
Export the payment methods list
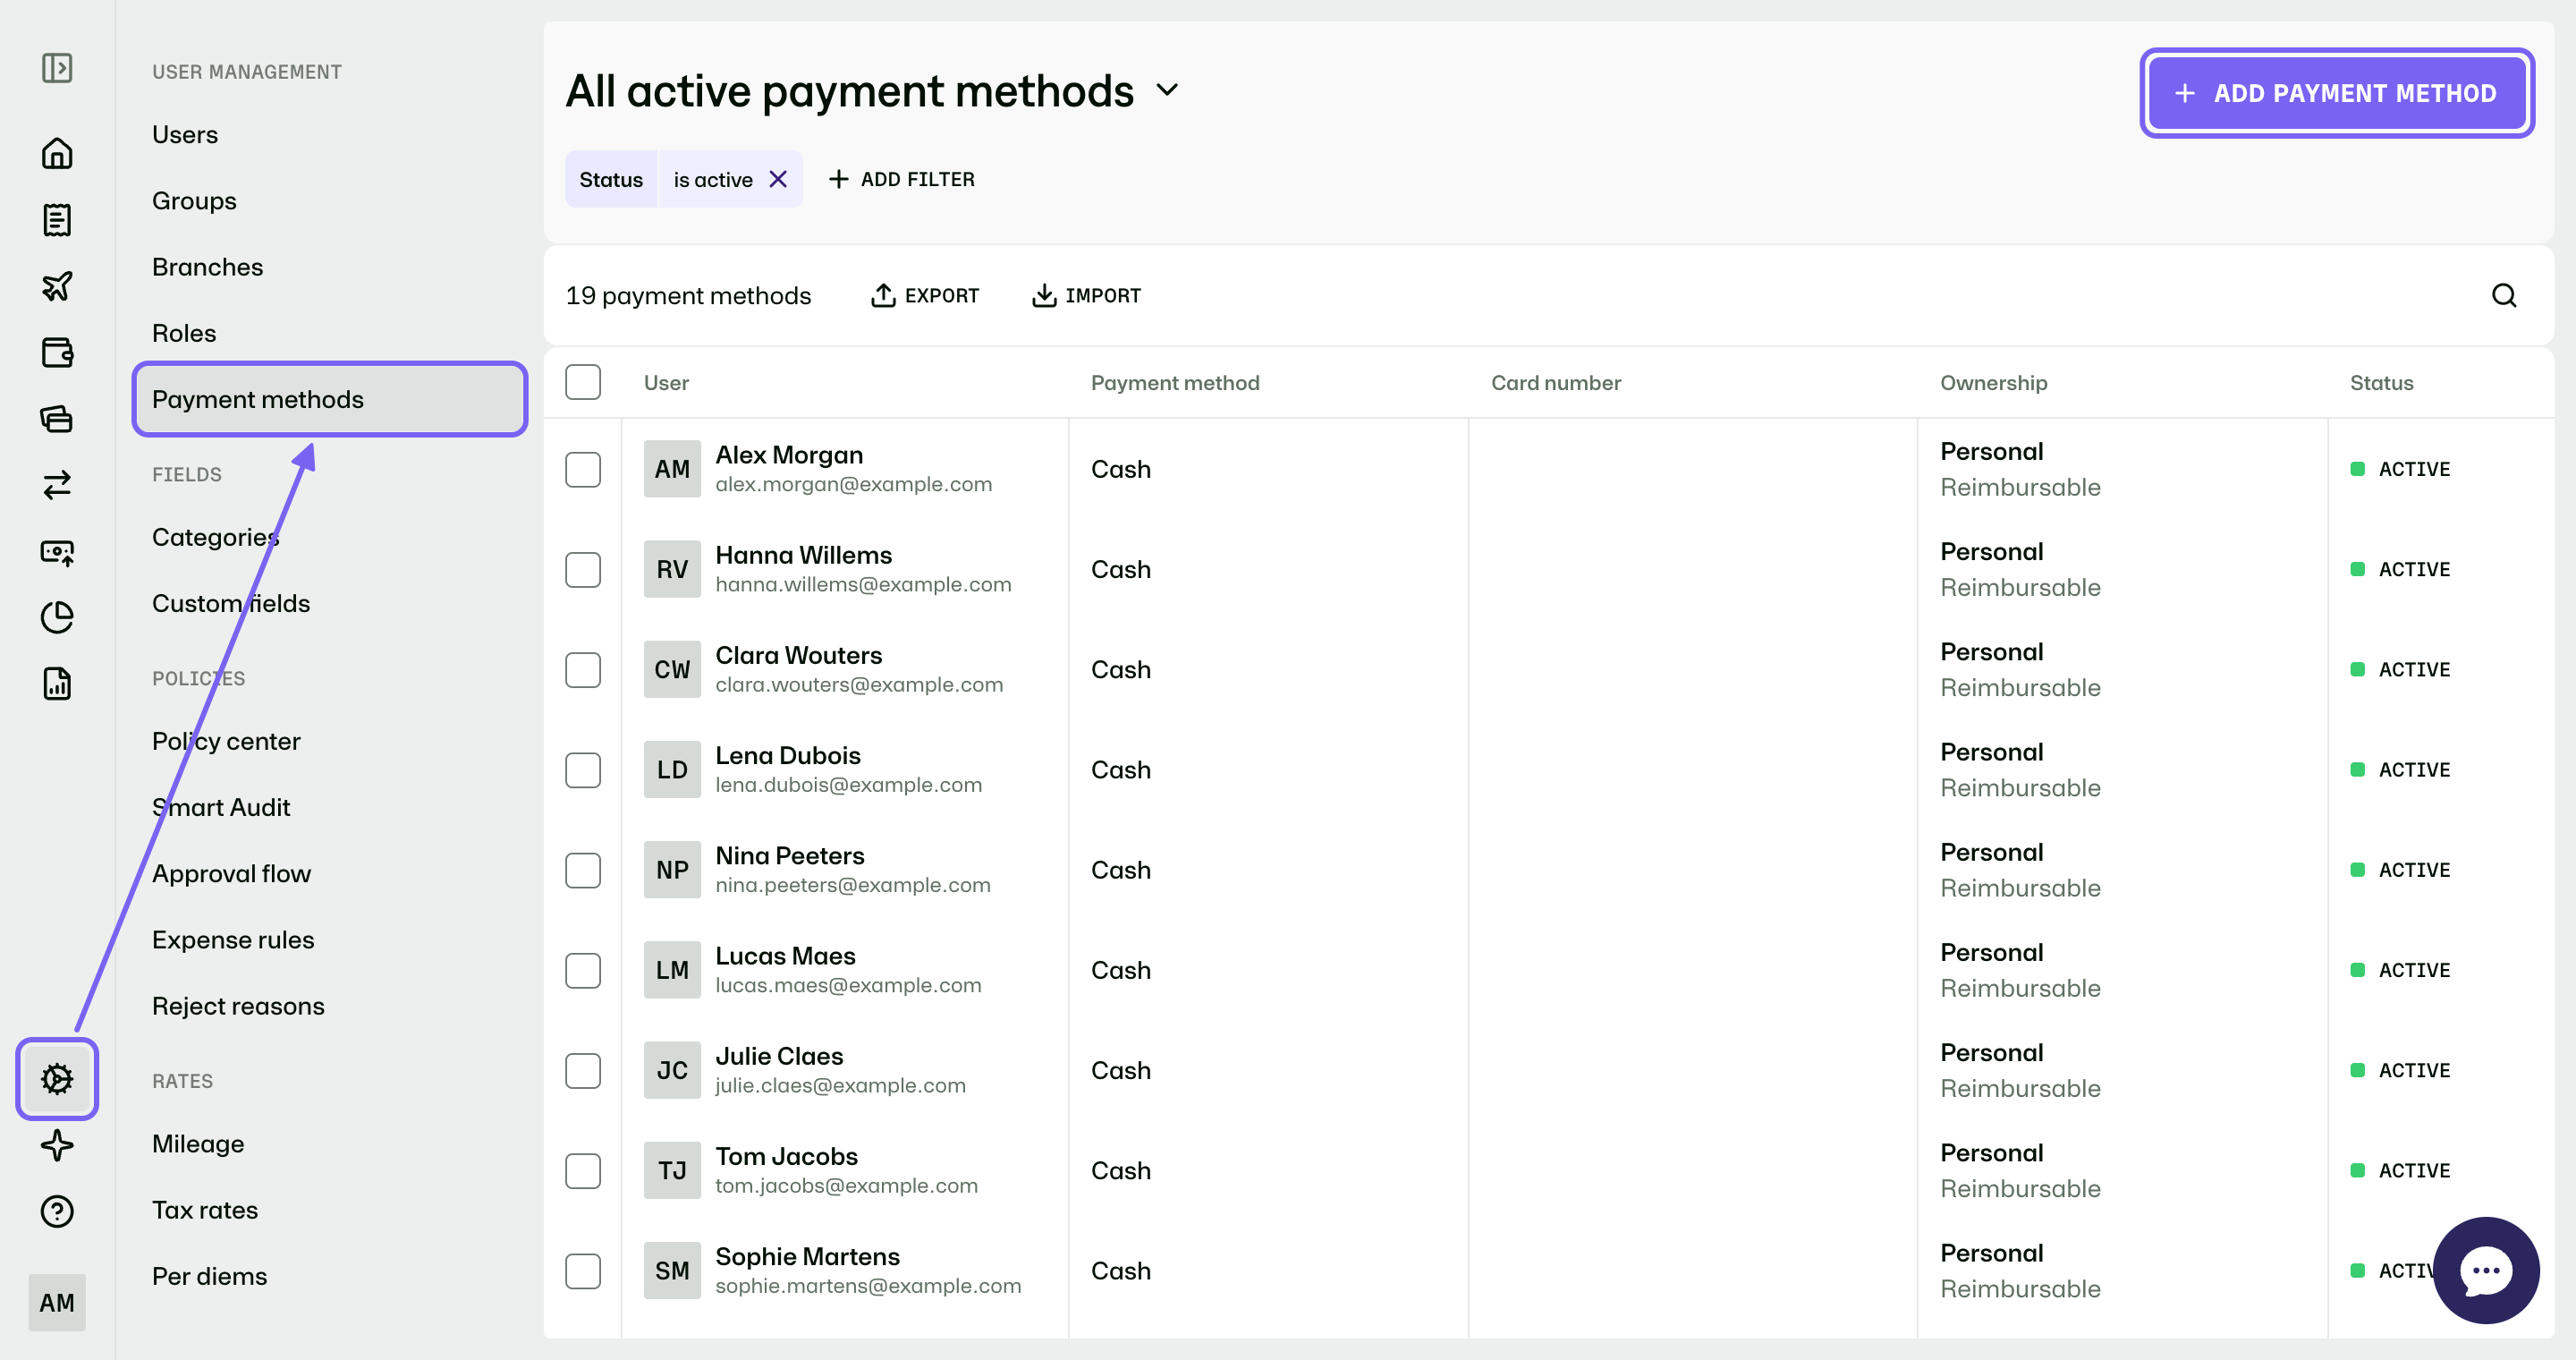click(925, 296)
